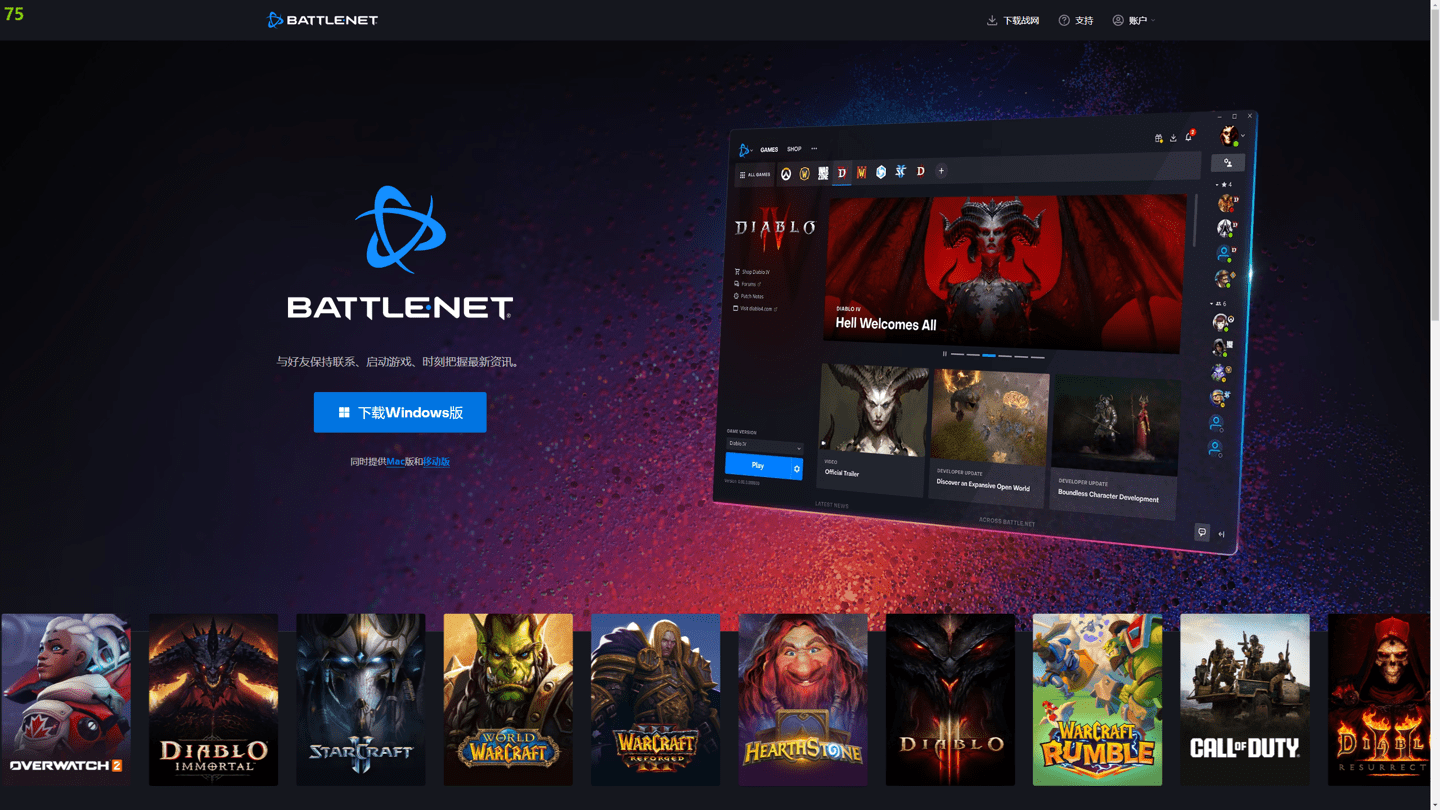The image size is (1440, 810).
Task: Click Forums in the preview sidebar
Action: pyautogui.click(x=748, y=284)
